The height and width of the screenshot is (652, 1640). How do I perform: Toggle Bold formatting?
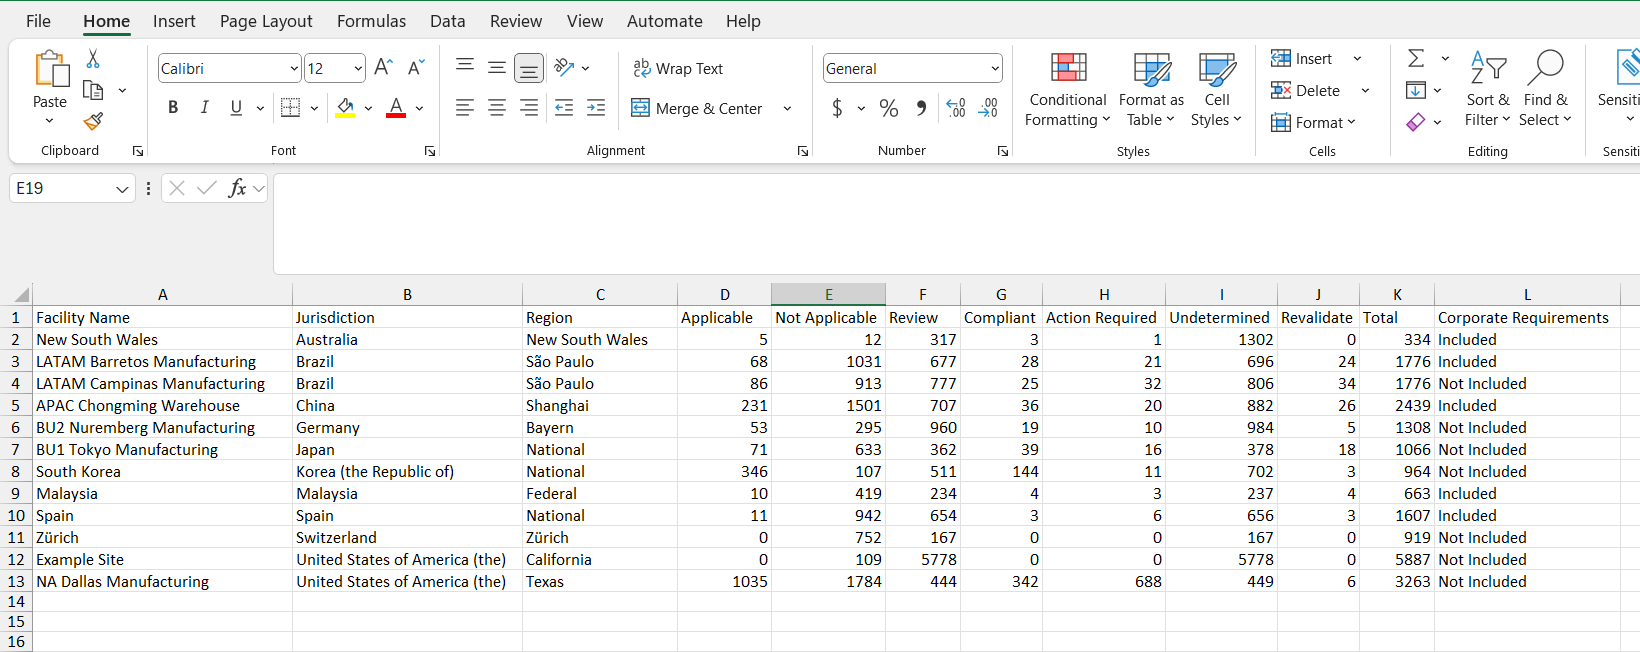coord(173,108)
